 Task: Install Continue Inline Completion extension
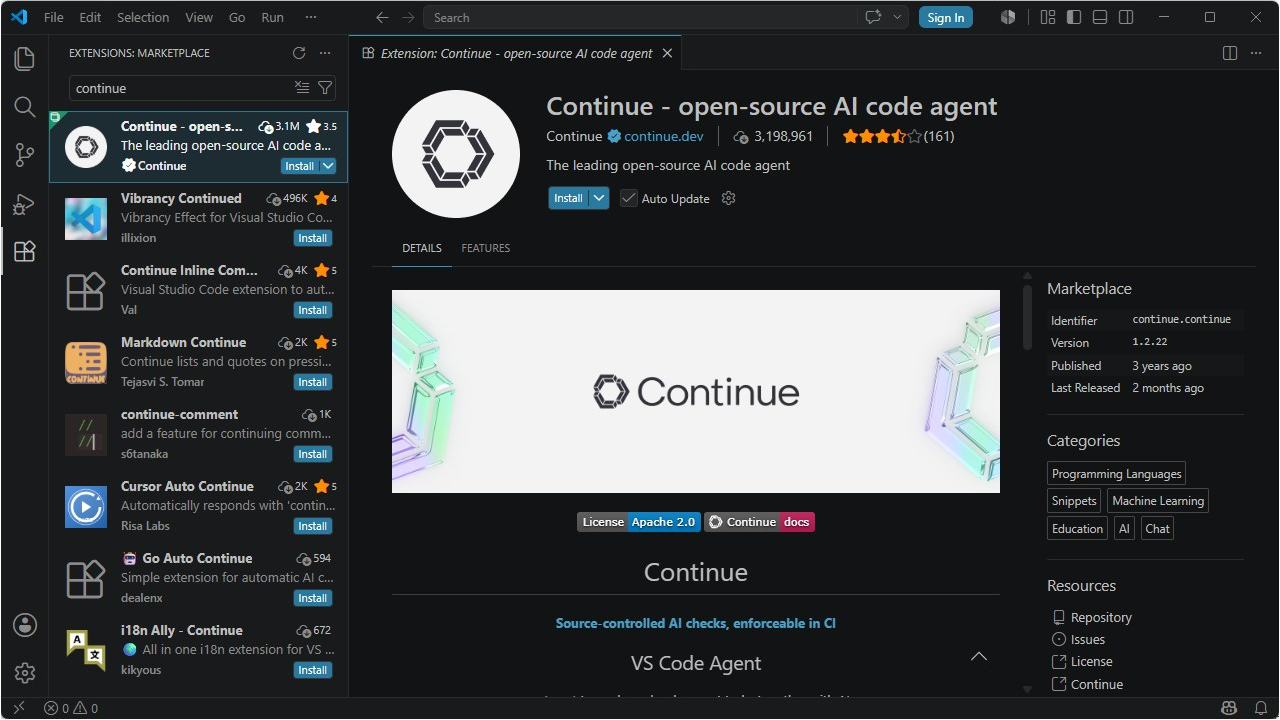[313, 310]
